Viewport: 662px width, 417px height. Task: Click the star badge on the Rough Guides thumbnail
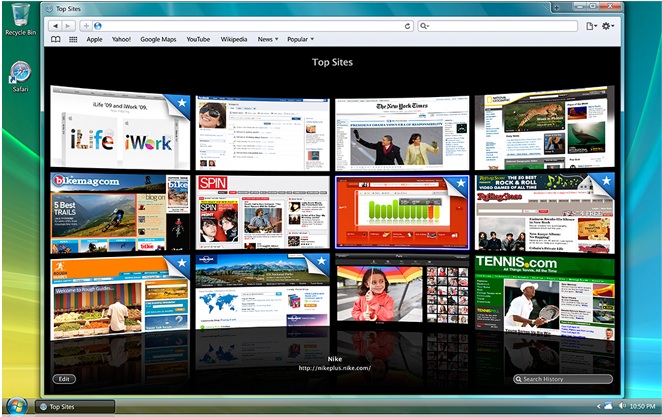[x=182, y=263]
